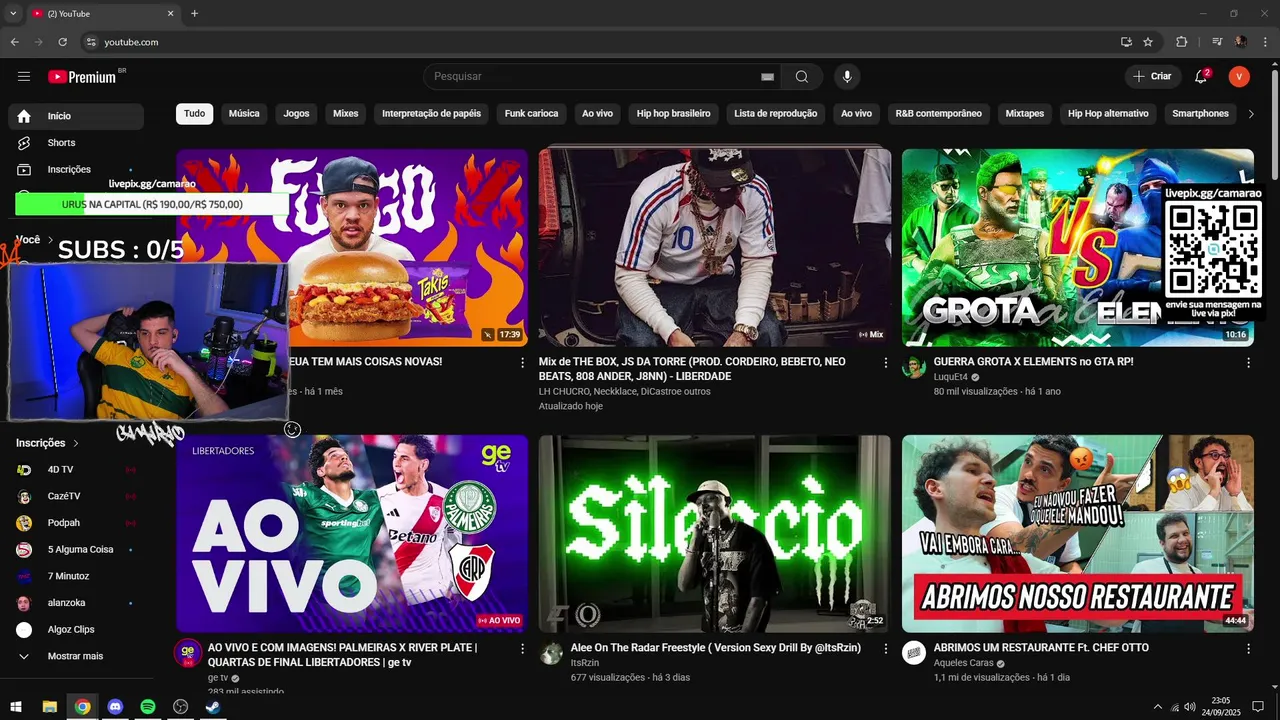Select the Funk carioca chip
The width and height of the screenshot is (1280, 720).
point(531,114)
